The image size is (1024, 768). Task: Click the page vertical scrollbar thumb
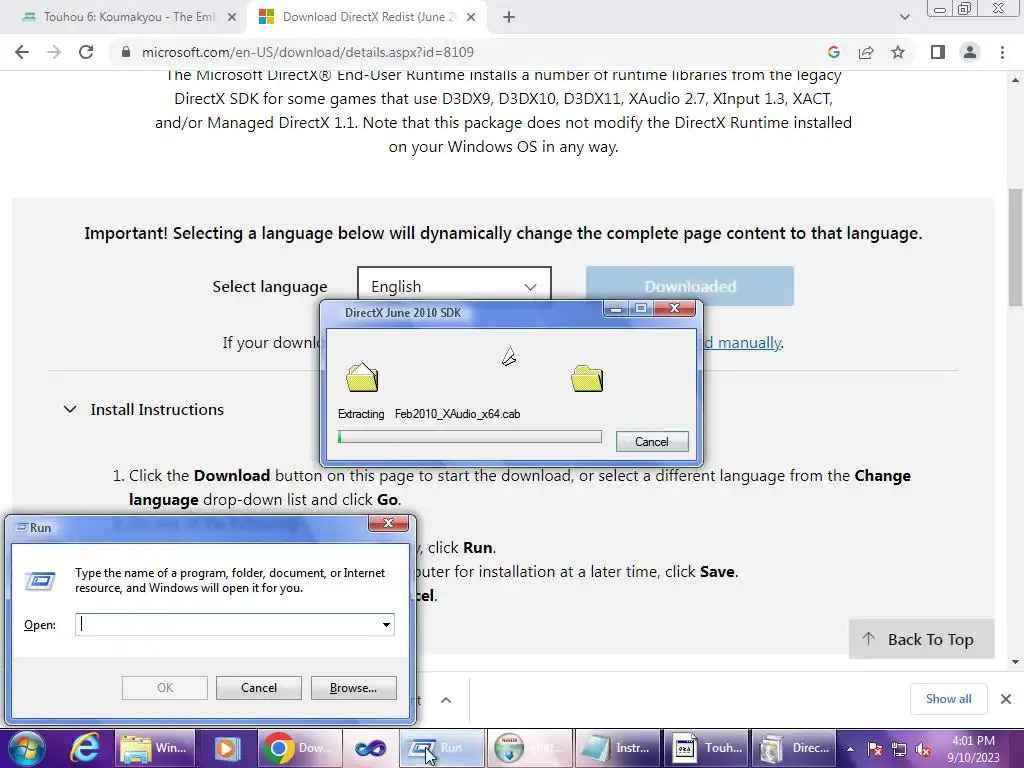(x=1015, y=249)
